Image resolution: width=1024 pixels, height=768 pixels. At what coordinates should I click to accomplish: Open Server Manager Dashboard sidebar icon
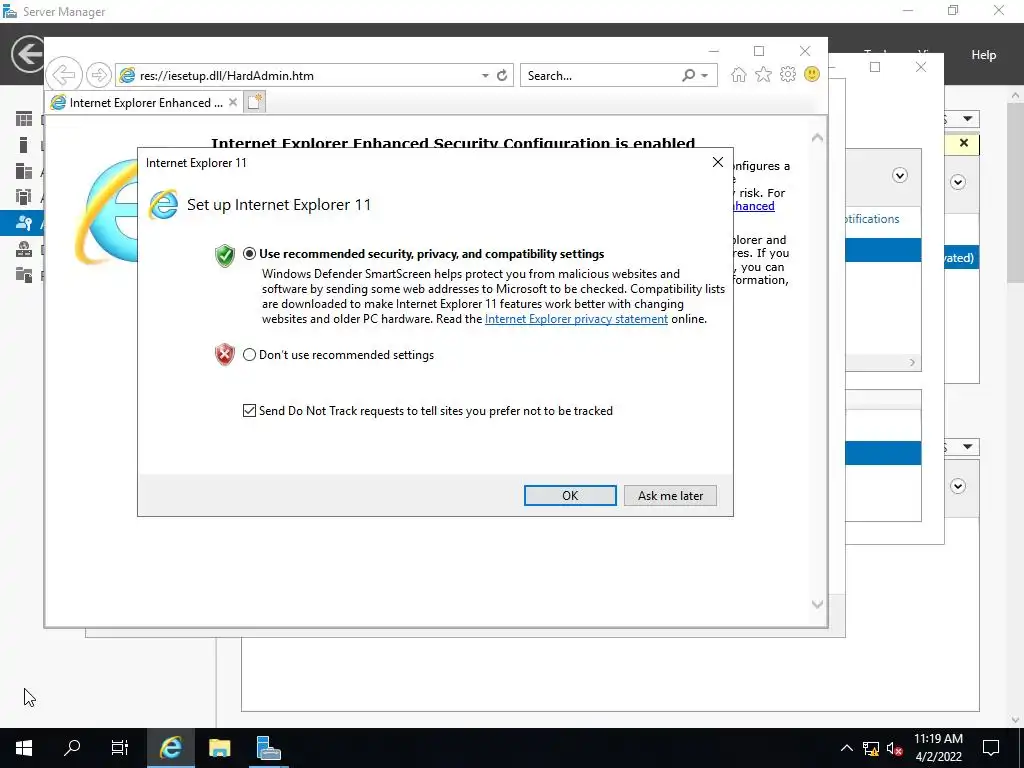[24, 118]
